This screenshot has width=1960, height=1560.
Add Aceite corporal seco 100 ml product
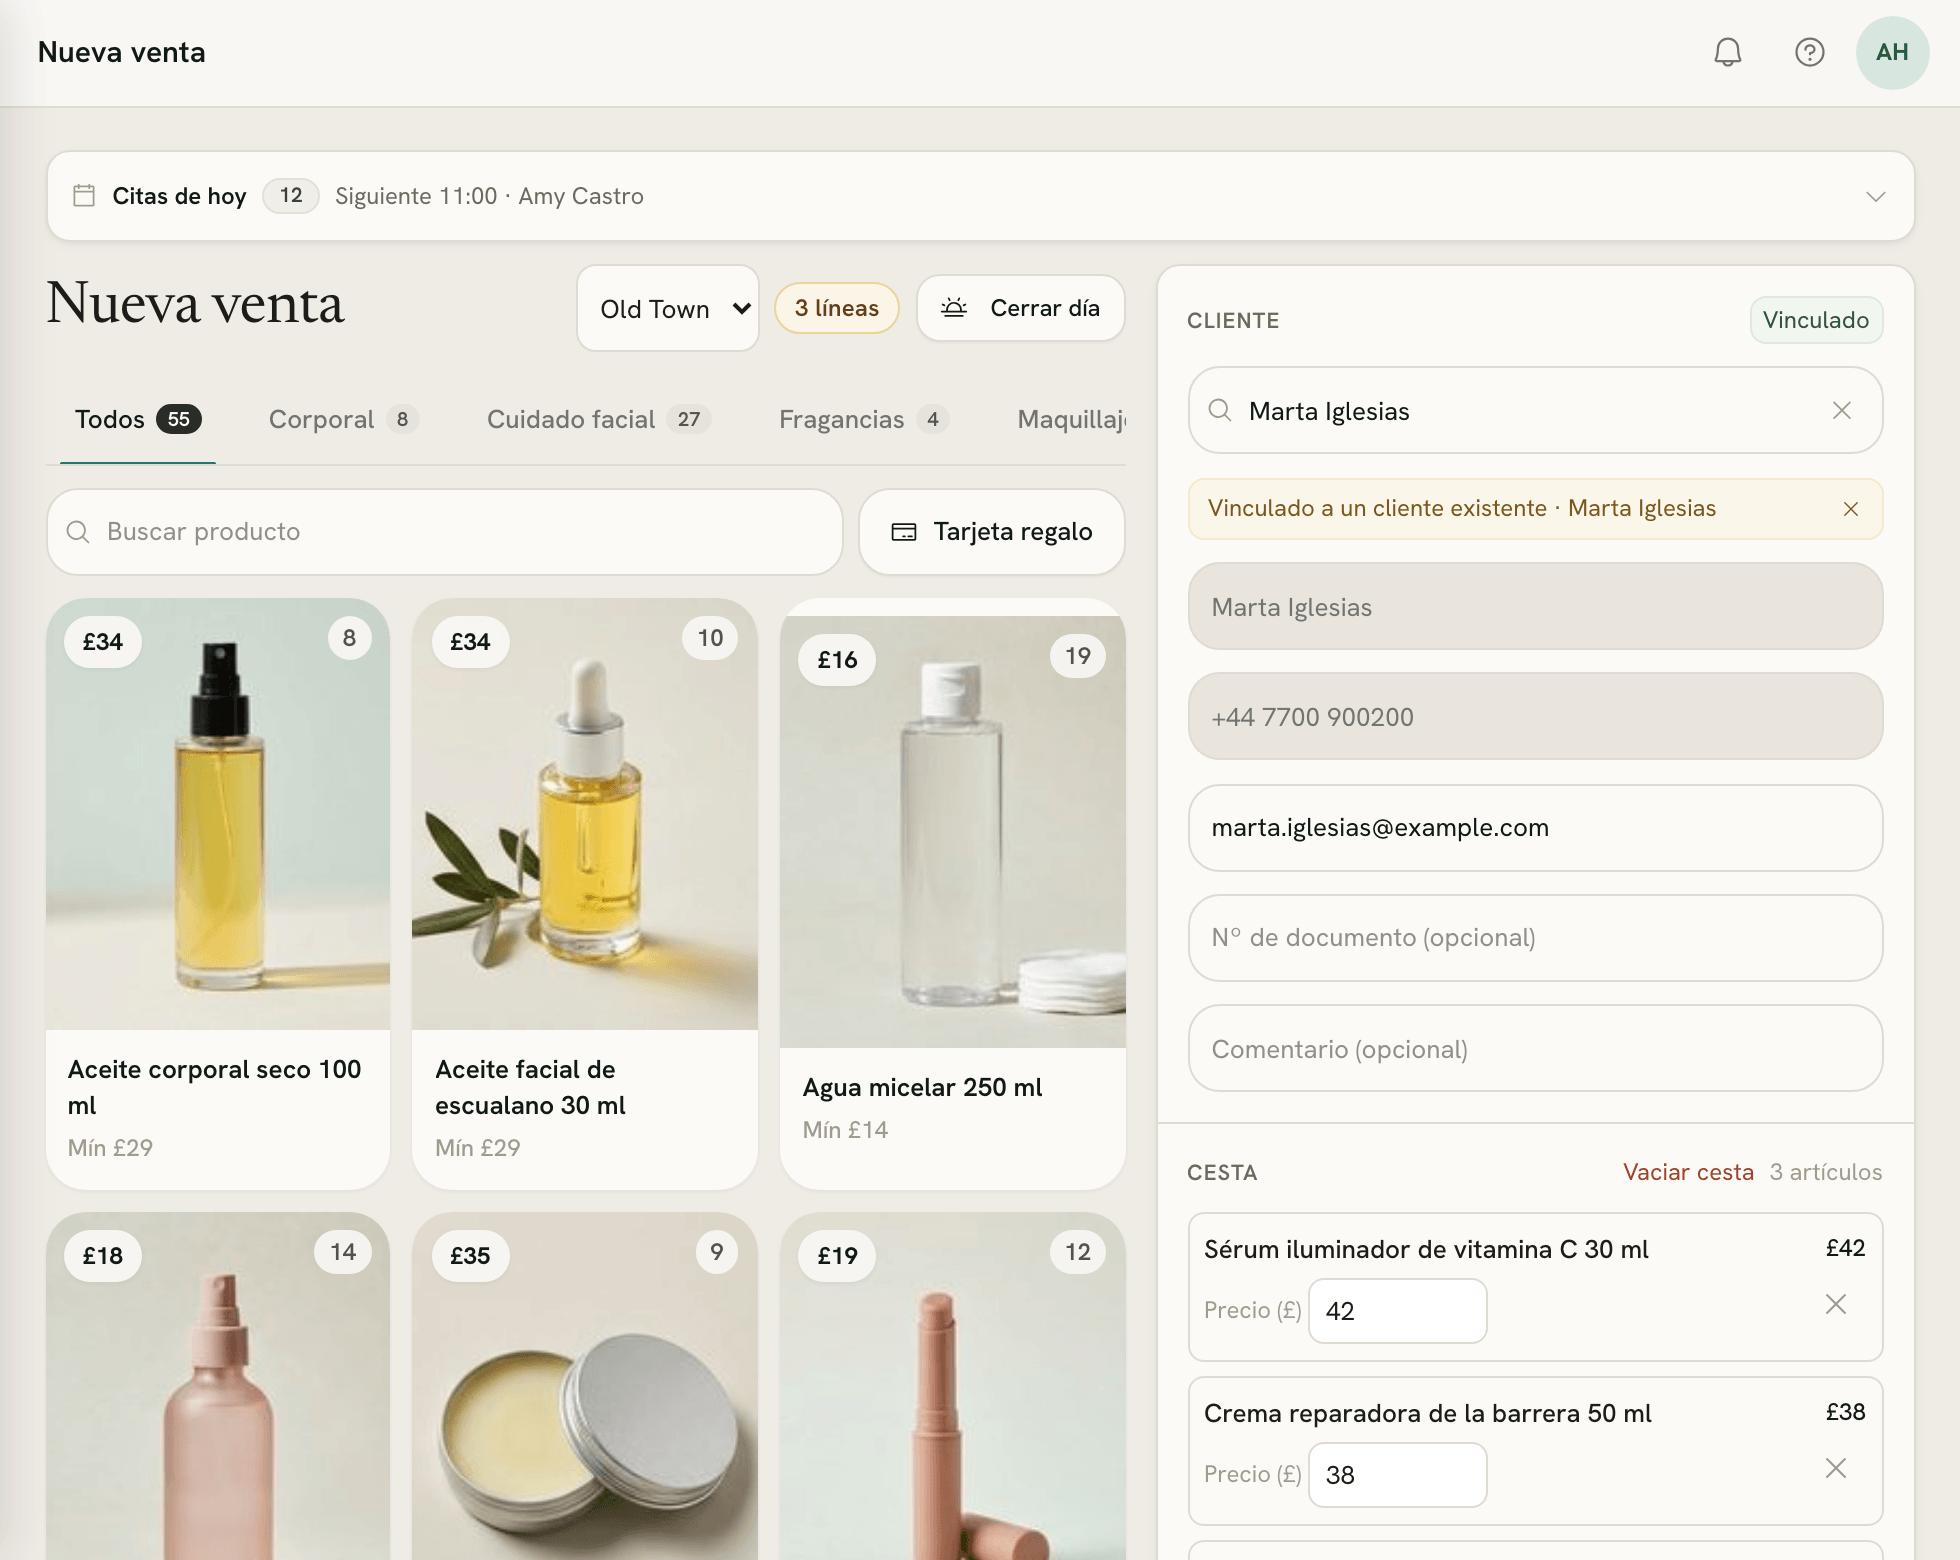pos(218,894)
